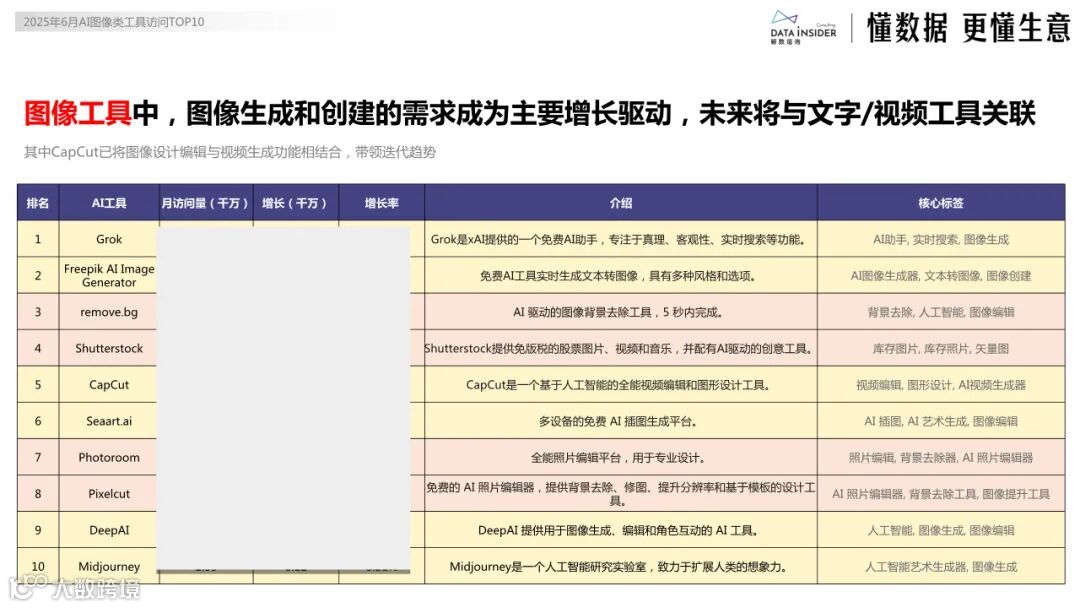
Task: Click the red '图像工具' headline text
Action: (77, 114)
